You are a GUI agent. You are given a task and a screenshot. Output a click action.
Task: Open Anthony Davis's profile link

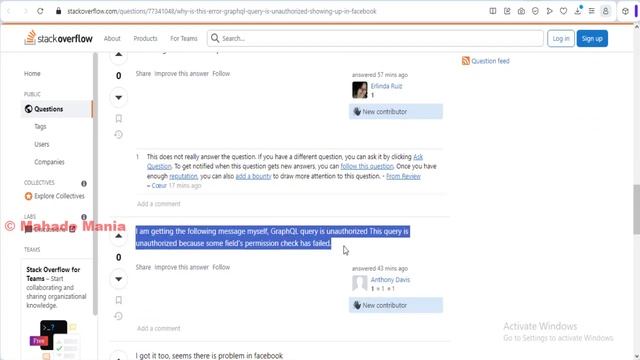click(390, 280)
